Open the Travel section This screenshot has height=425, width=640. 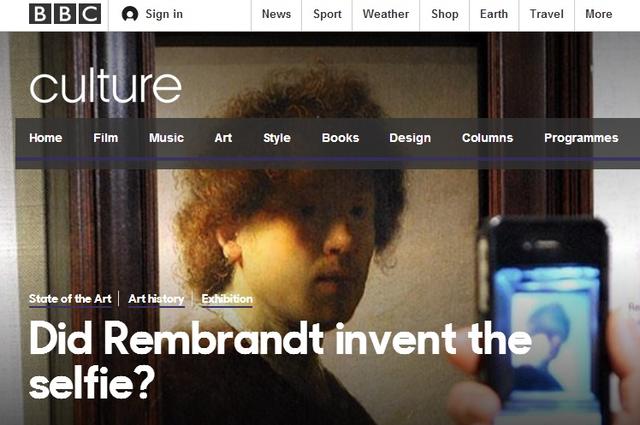[547, 14]
